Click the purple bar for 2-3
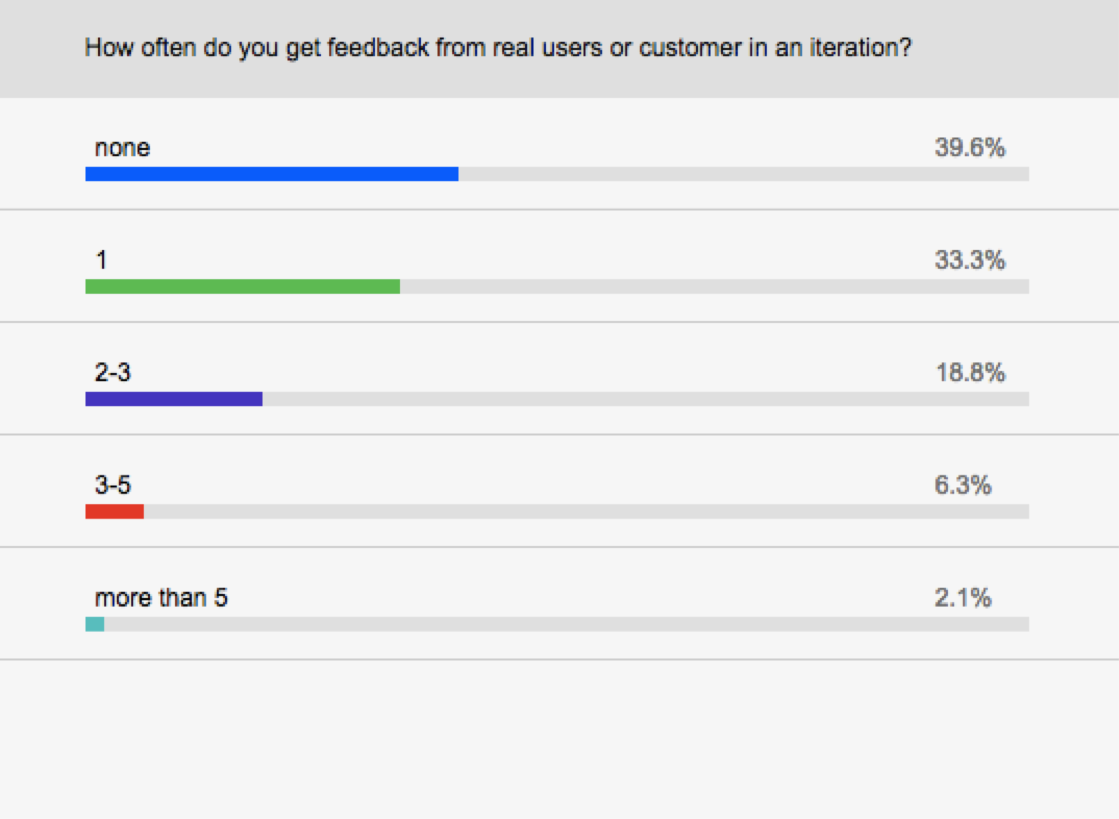Image resolution: width=1119 pixels, height=819 pixels. tap(173, 399)
